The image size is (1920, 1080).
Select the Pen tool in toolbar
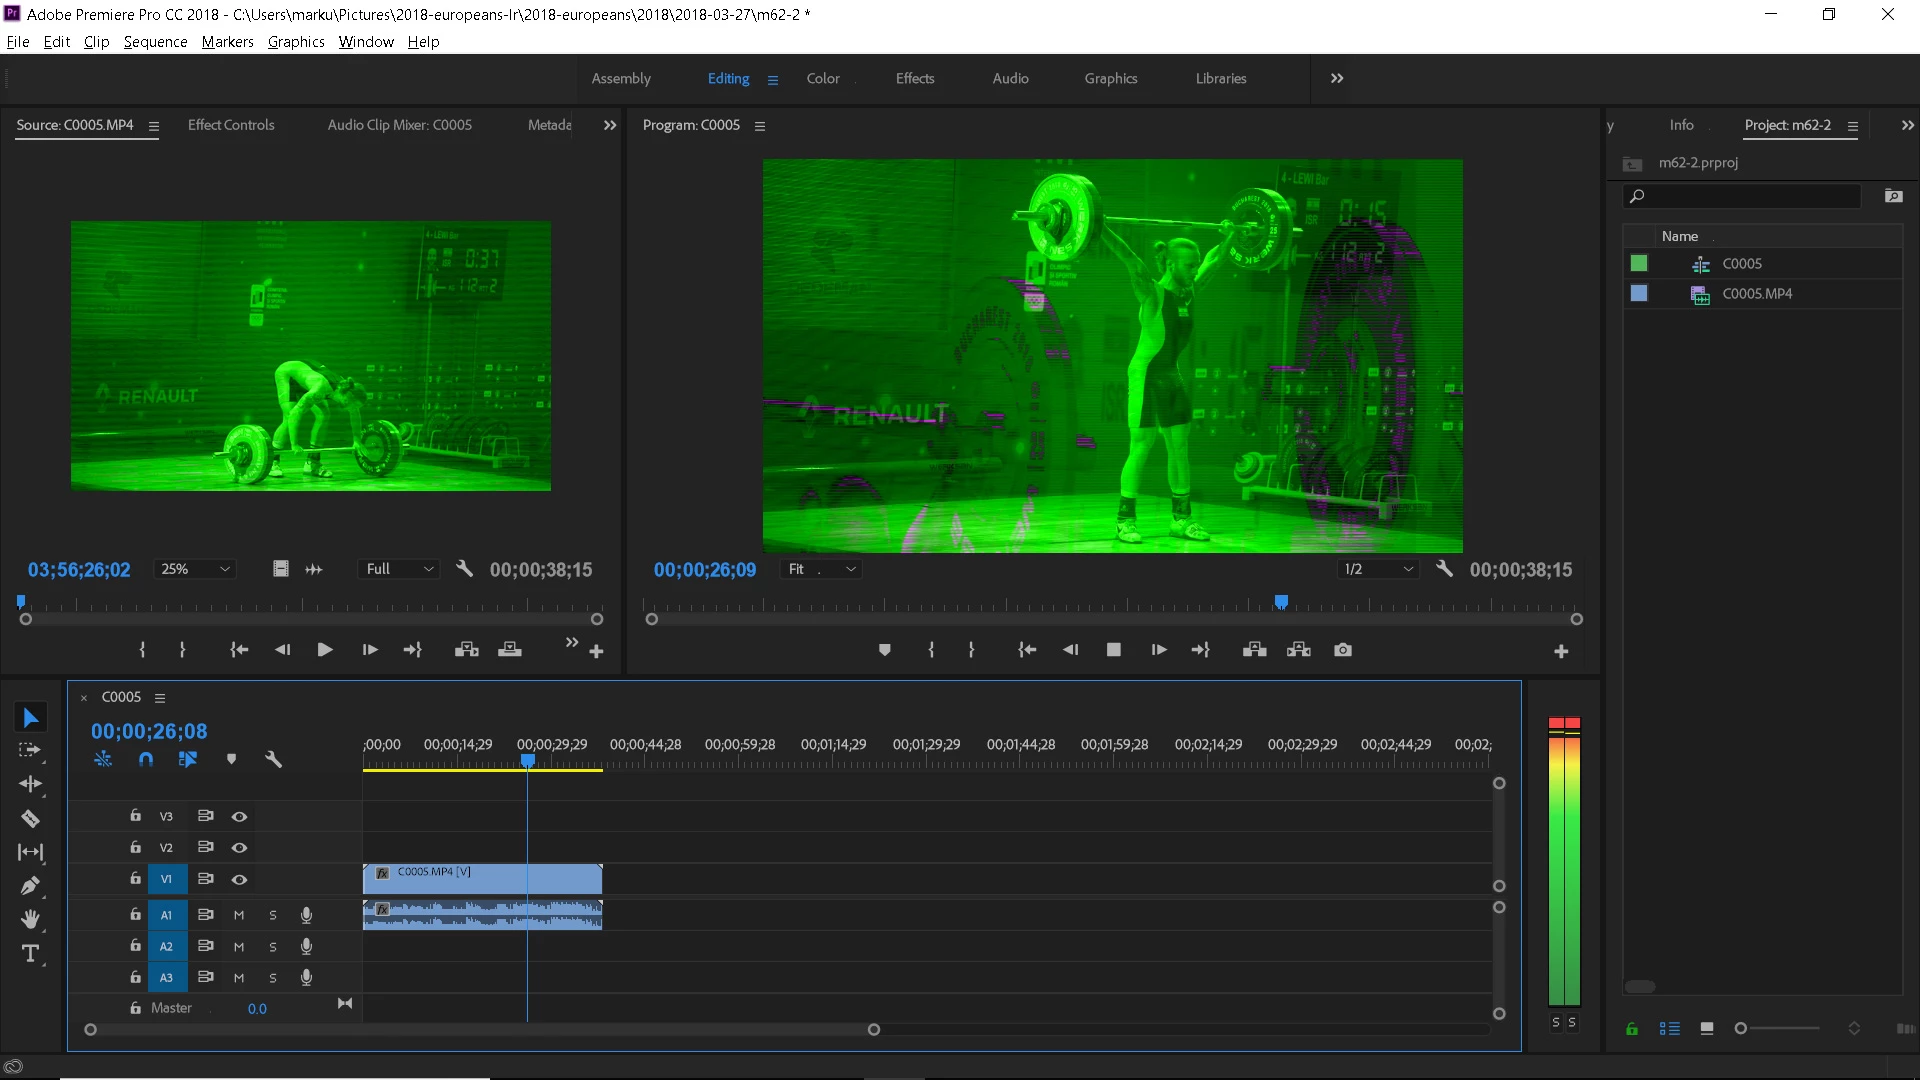point(30,886)
